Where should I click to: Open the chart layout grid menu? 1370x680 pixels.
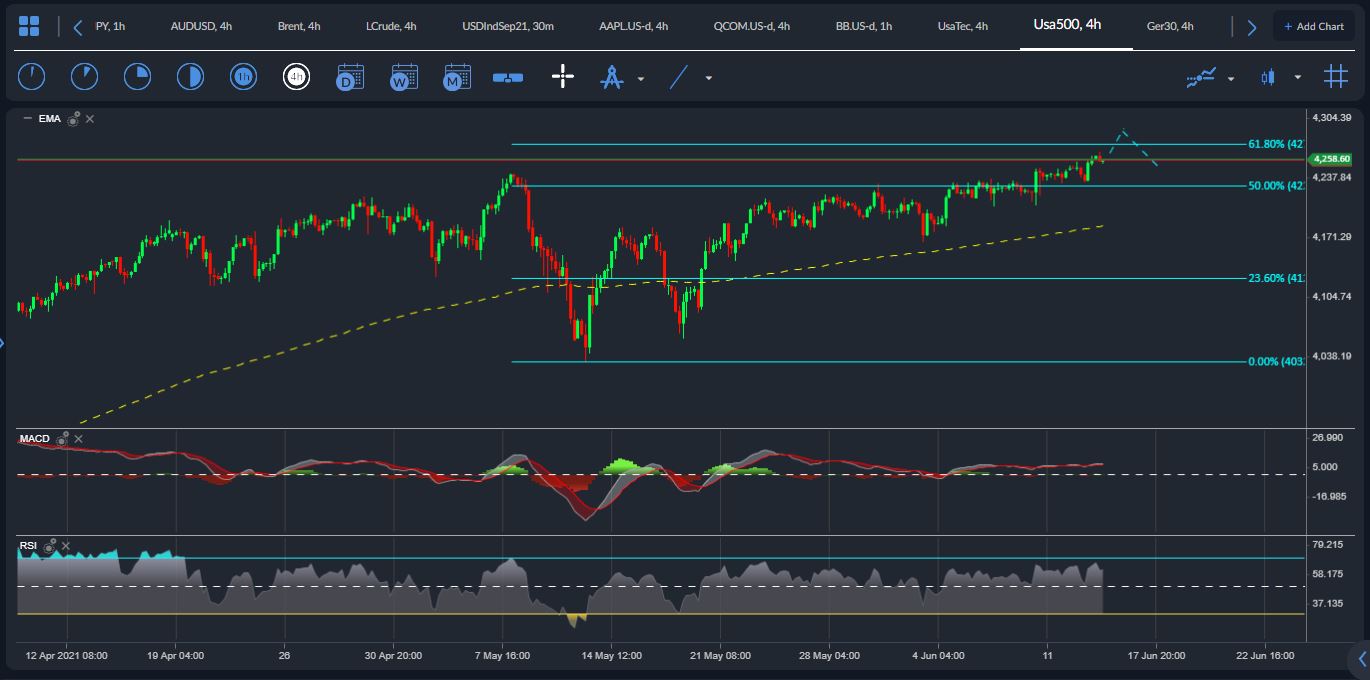coord(30,26)
